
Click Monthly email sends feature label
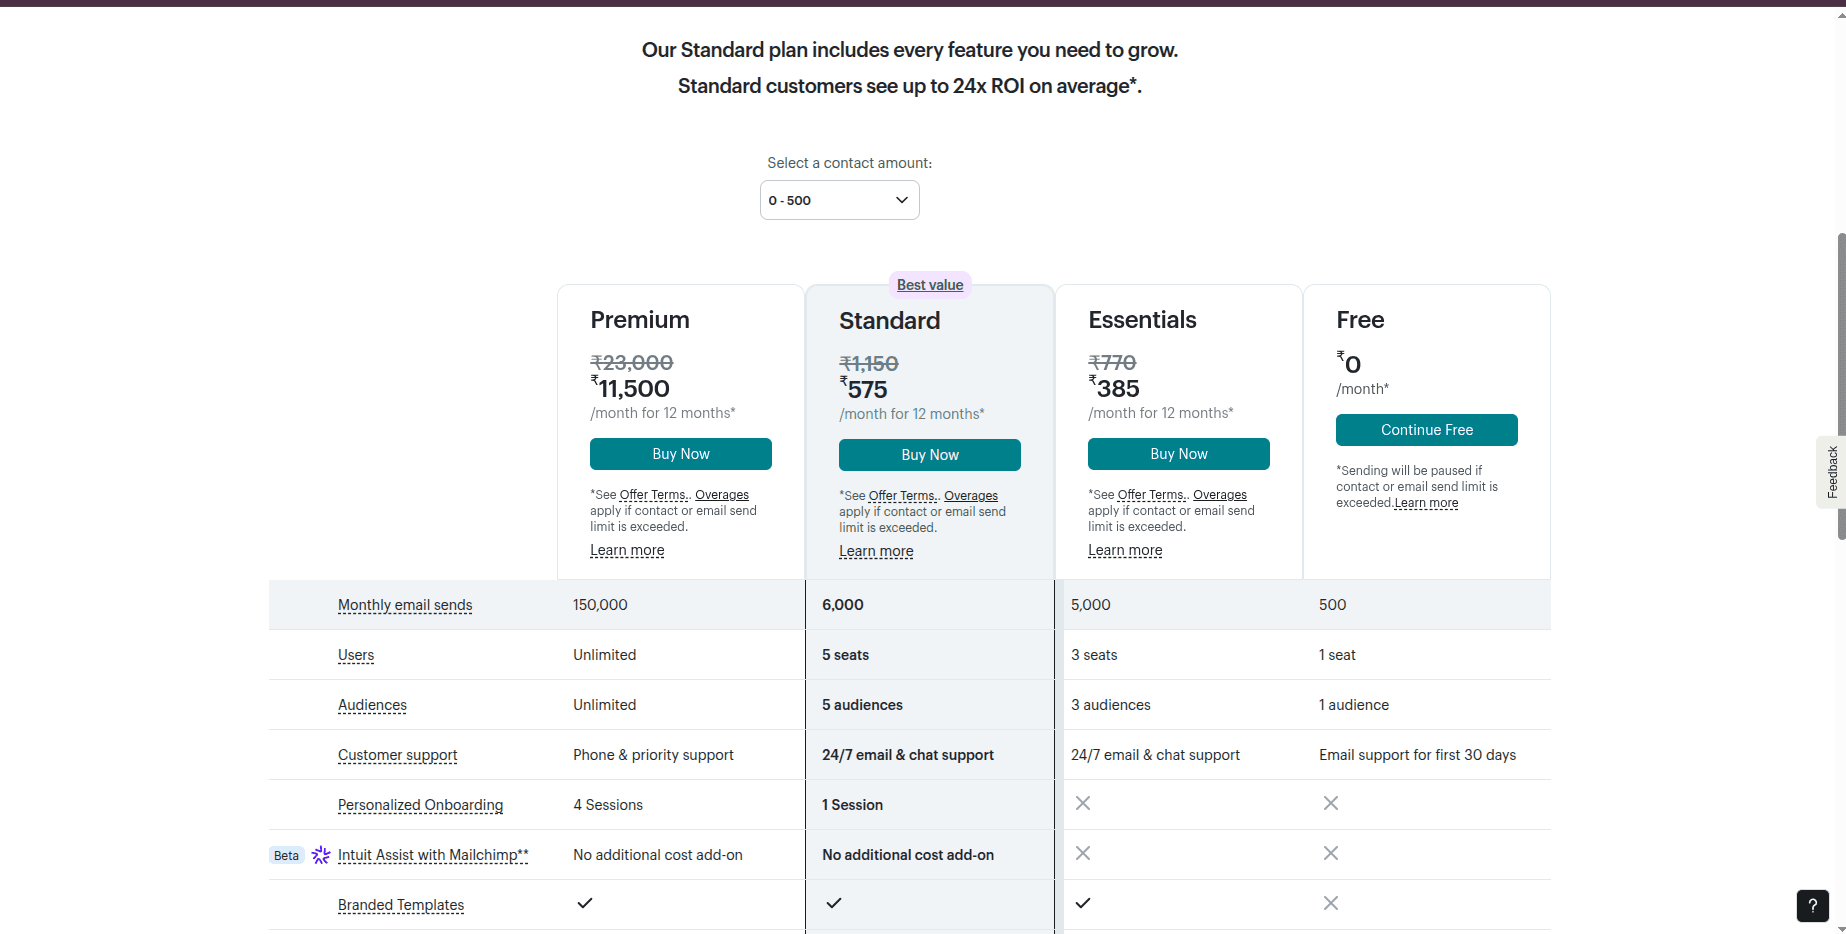(405, 605)
